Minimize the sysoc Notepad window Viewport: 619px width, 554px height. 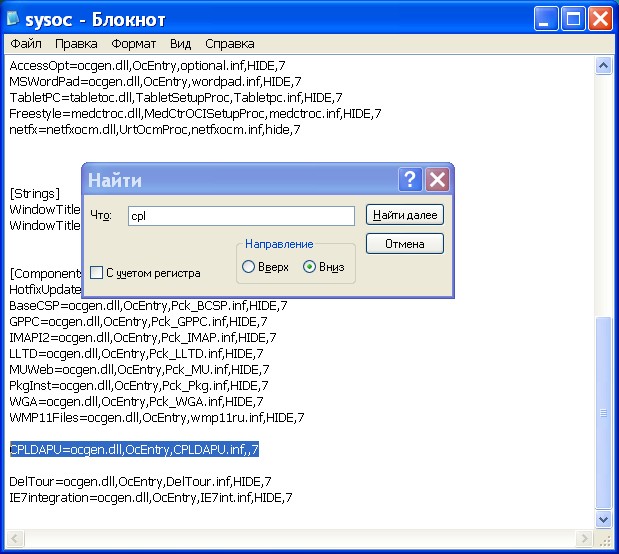[x=546, y=19]
